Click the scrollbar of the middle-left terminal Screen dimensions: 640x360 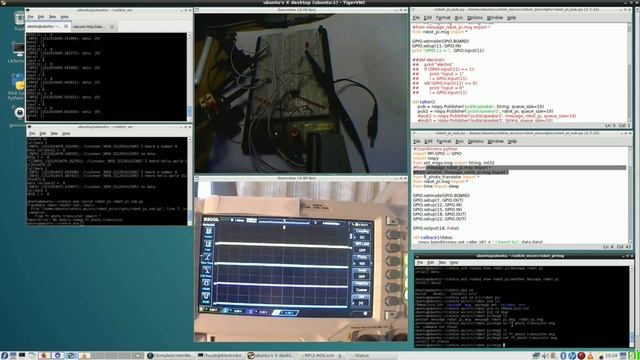pyautogui.click(x=189, y=181)
